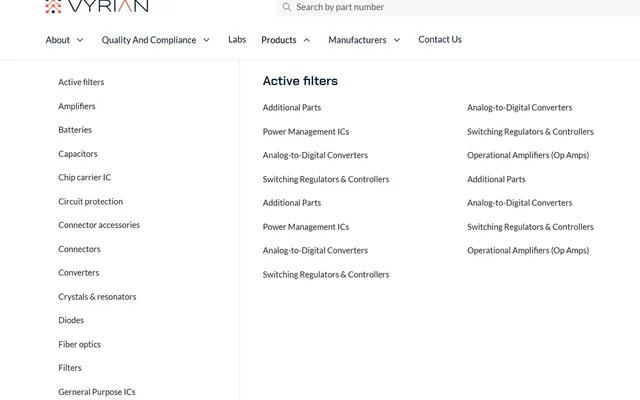Click the Vyrian logo
Viewport: 640px width, 400px height.
(x=97, y=6)
